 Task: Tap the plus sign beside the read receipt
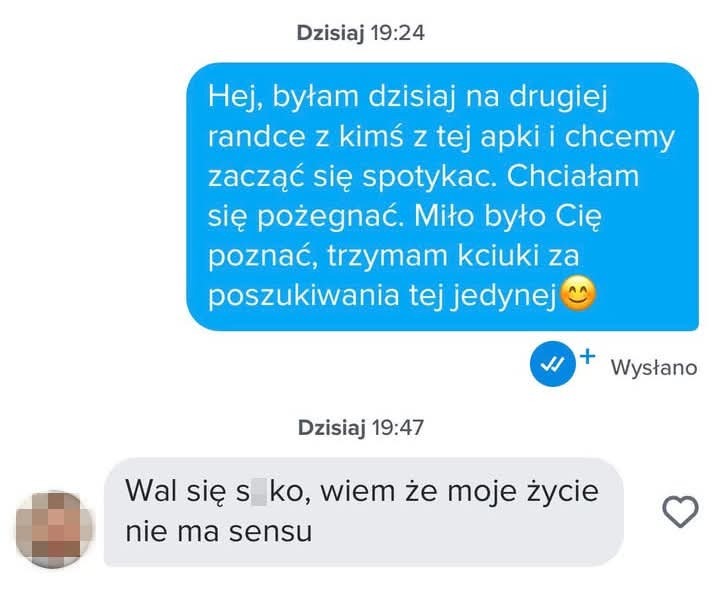coord(587,356)
